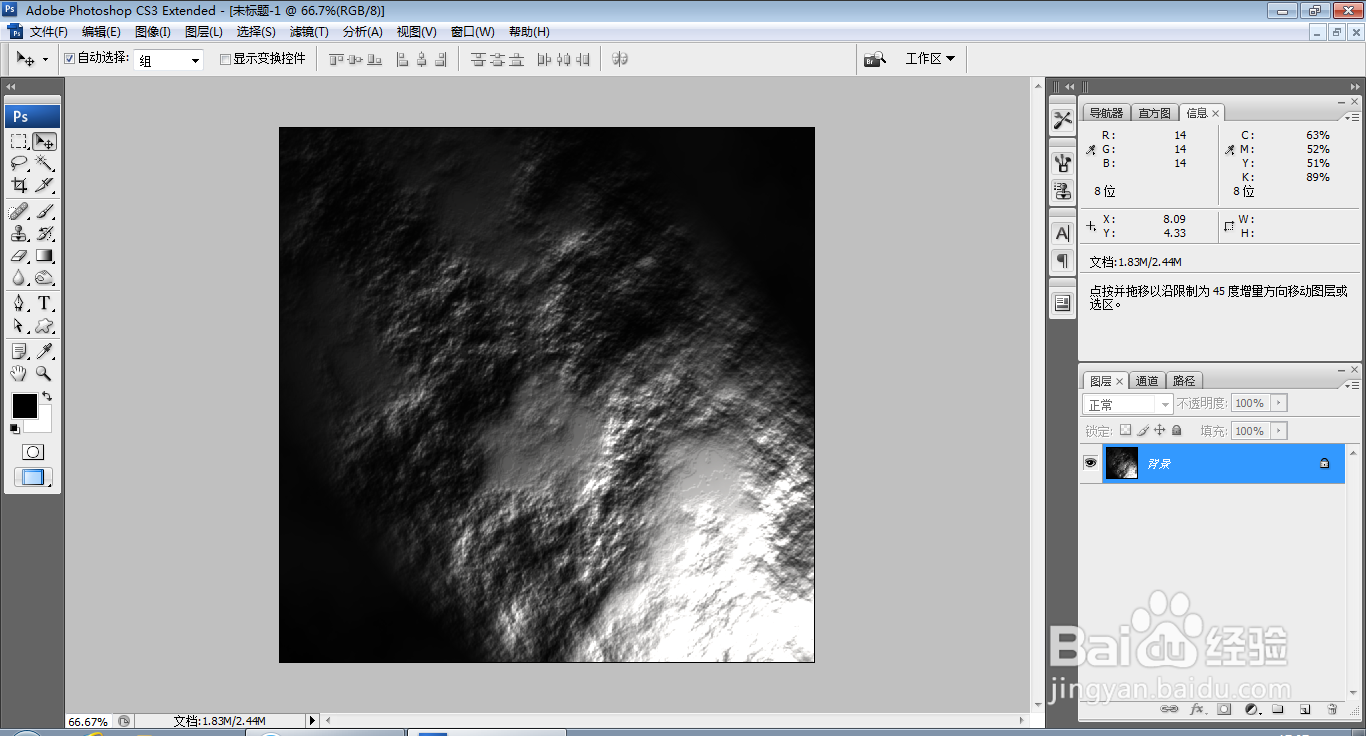Select the History Brush tool

click(44, 233)
